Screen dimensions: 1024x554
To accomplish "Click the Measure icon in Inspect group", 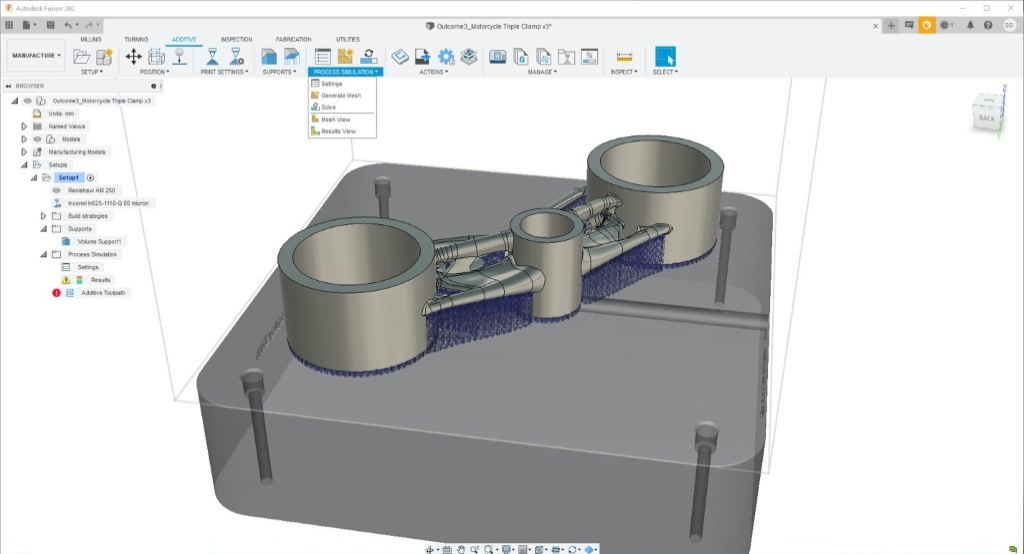I will (x=624, y=57).
